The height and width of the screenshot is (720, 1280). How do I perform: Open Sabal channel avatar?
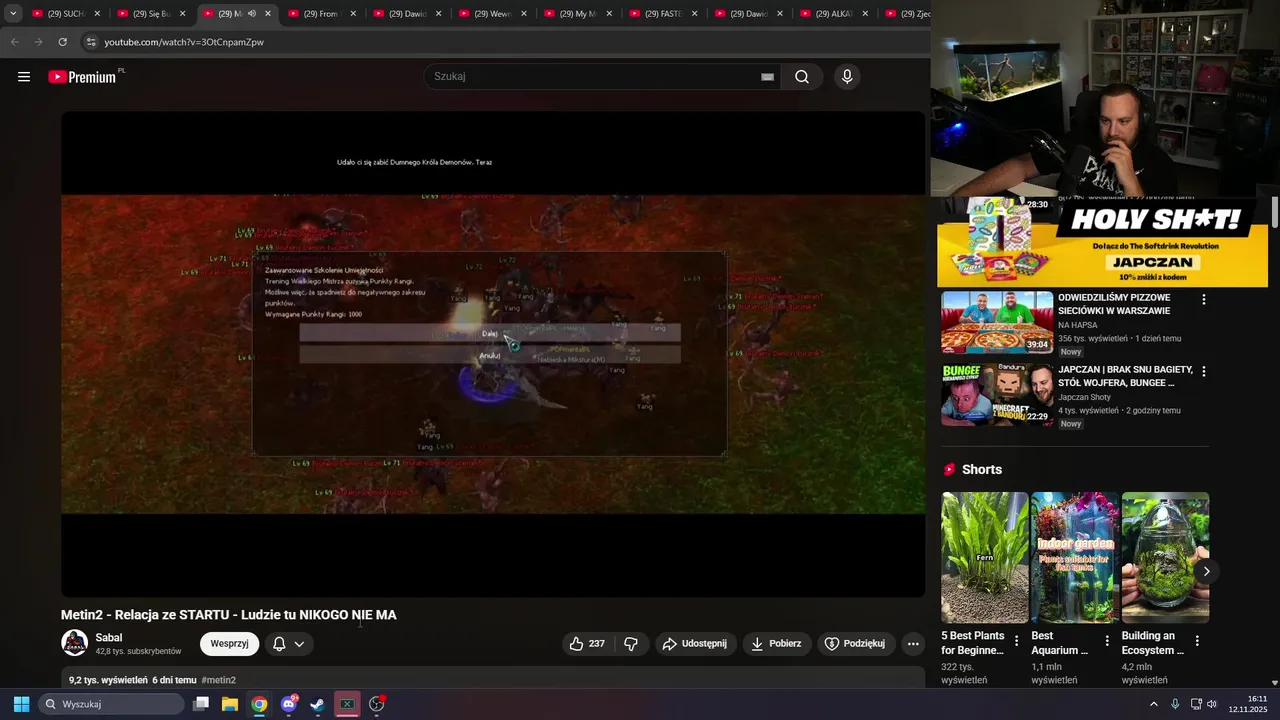tap(74, 643)
